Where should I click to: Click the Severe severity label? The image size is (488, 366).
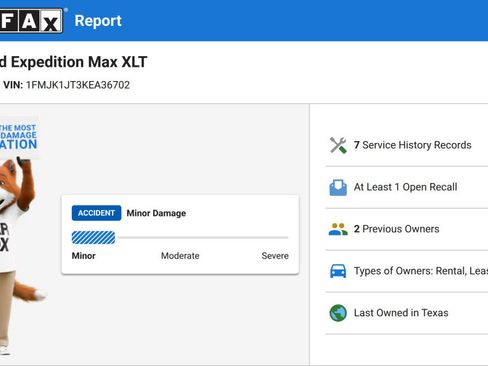275,256
